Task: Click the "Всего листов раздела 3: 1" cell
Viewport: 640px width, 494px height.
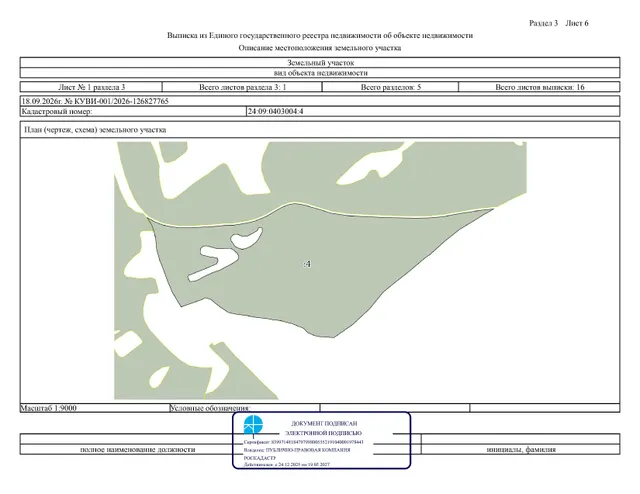Action: tap(242, 87)
